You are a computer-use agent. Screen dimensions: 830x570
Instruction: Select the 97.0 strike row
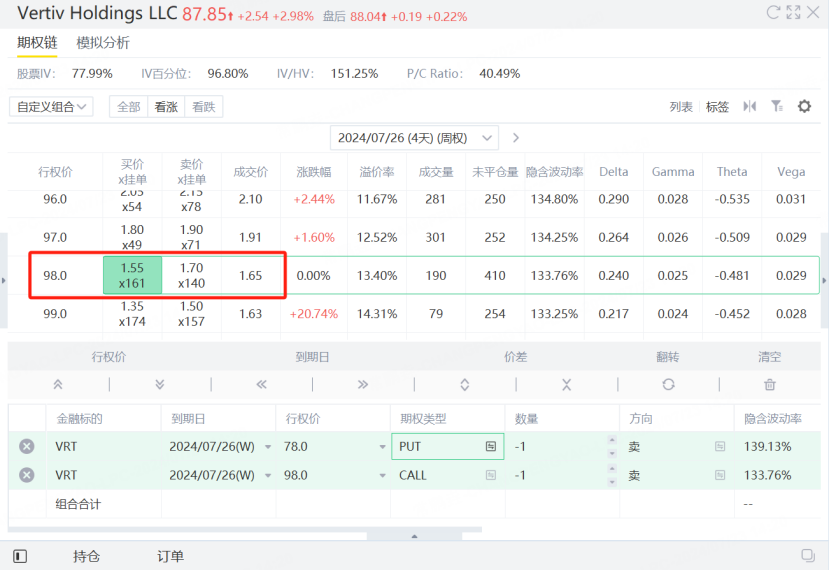click(x=414, y=237)
